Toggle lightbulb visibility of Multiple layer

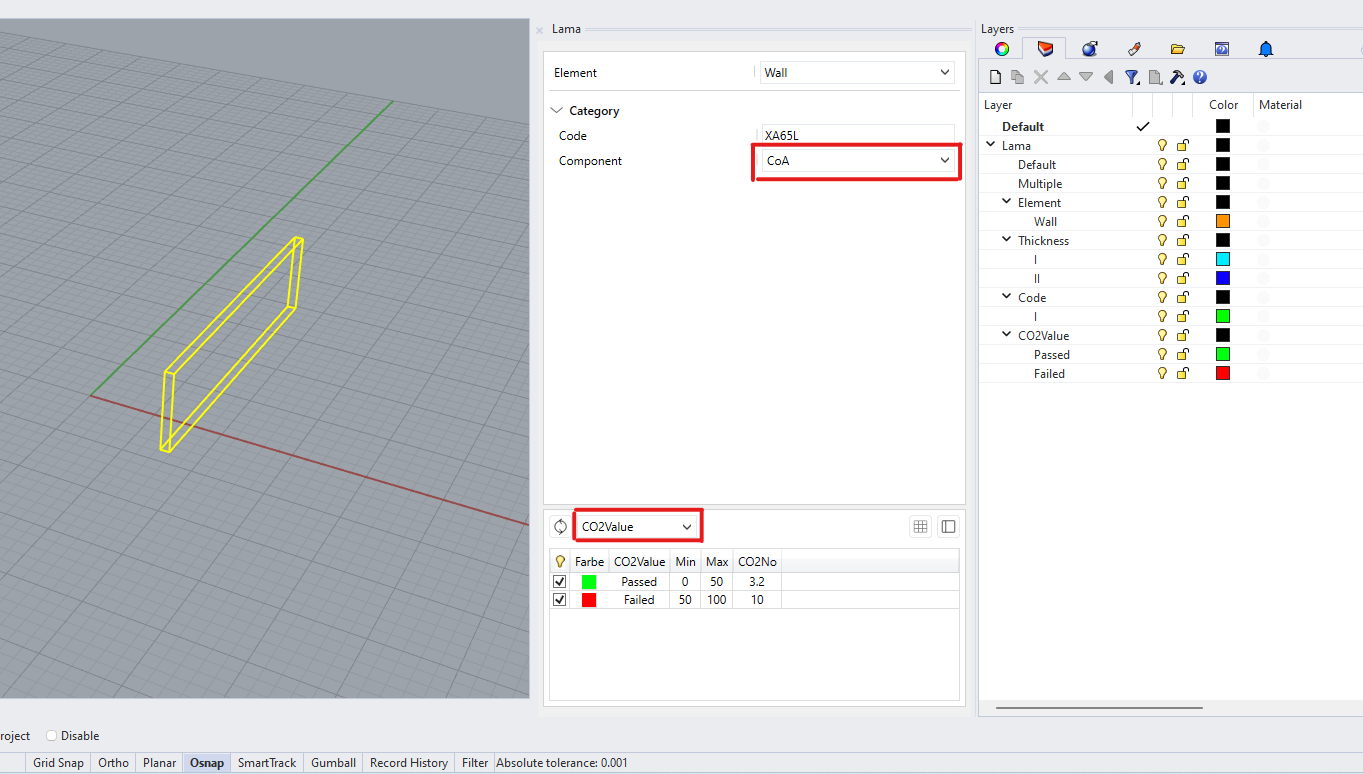[1162, 183]
